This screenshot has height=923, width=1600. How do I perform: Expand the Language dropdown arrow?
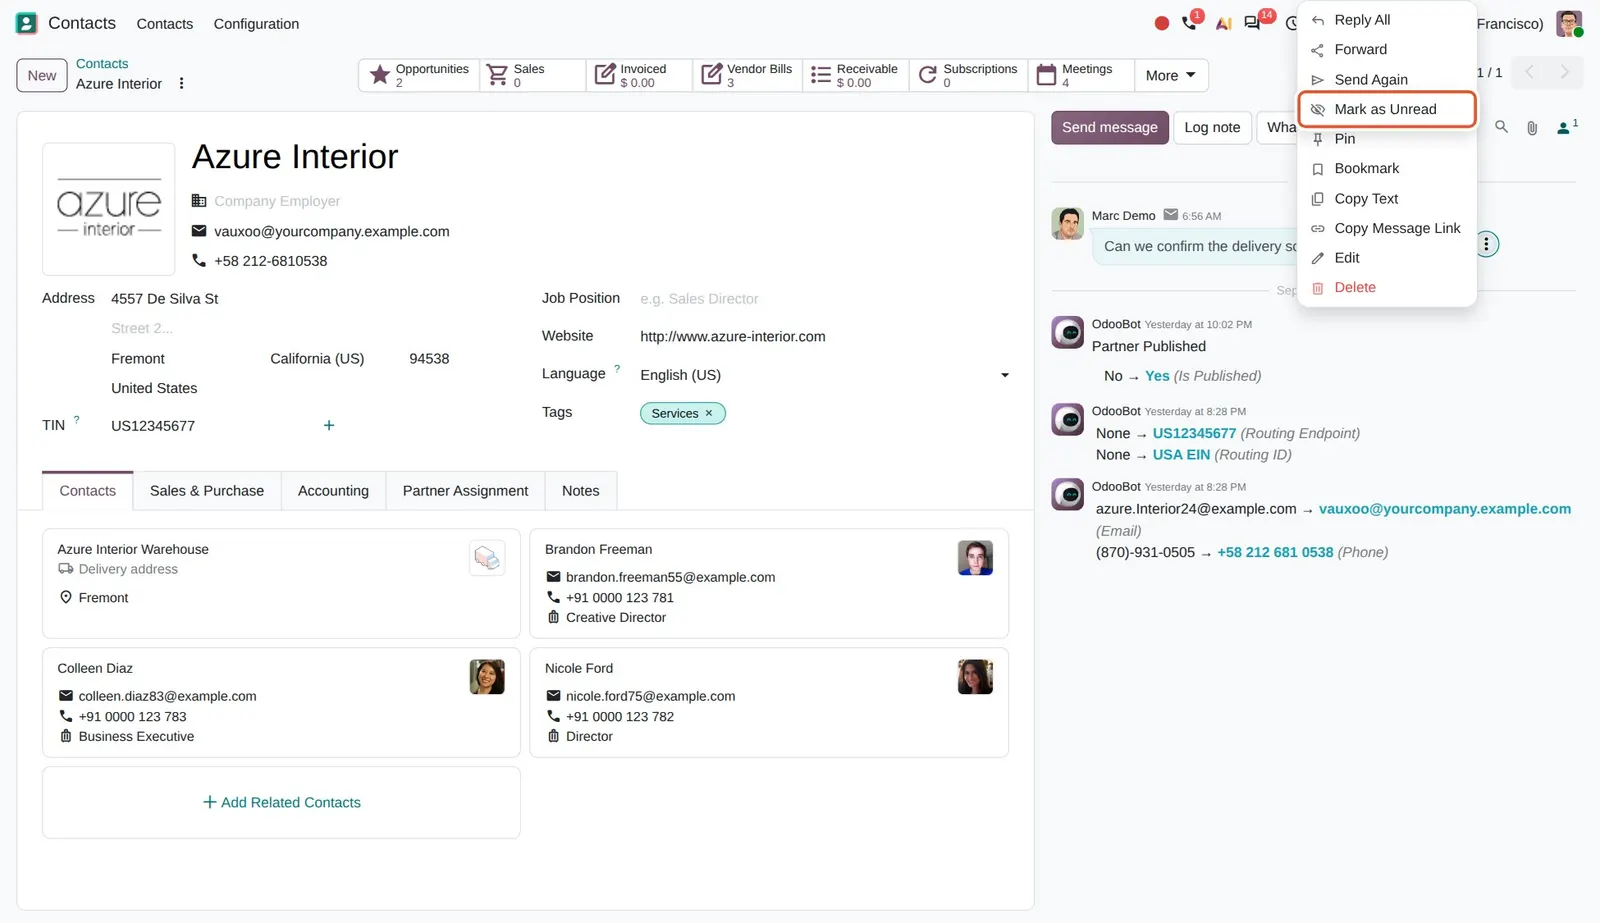pyautogui.click(x=1005, y=375)
